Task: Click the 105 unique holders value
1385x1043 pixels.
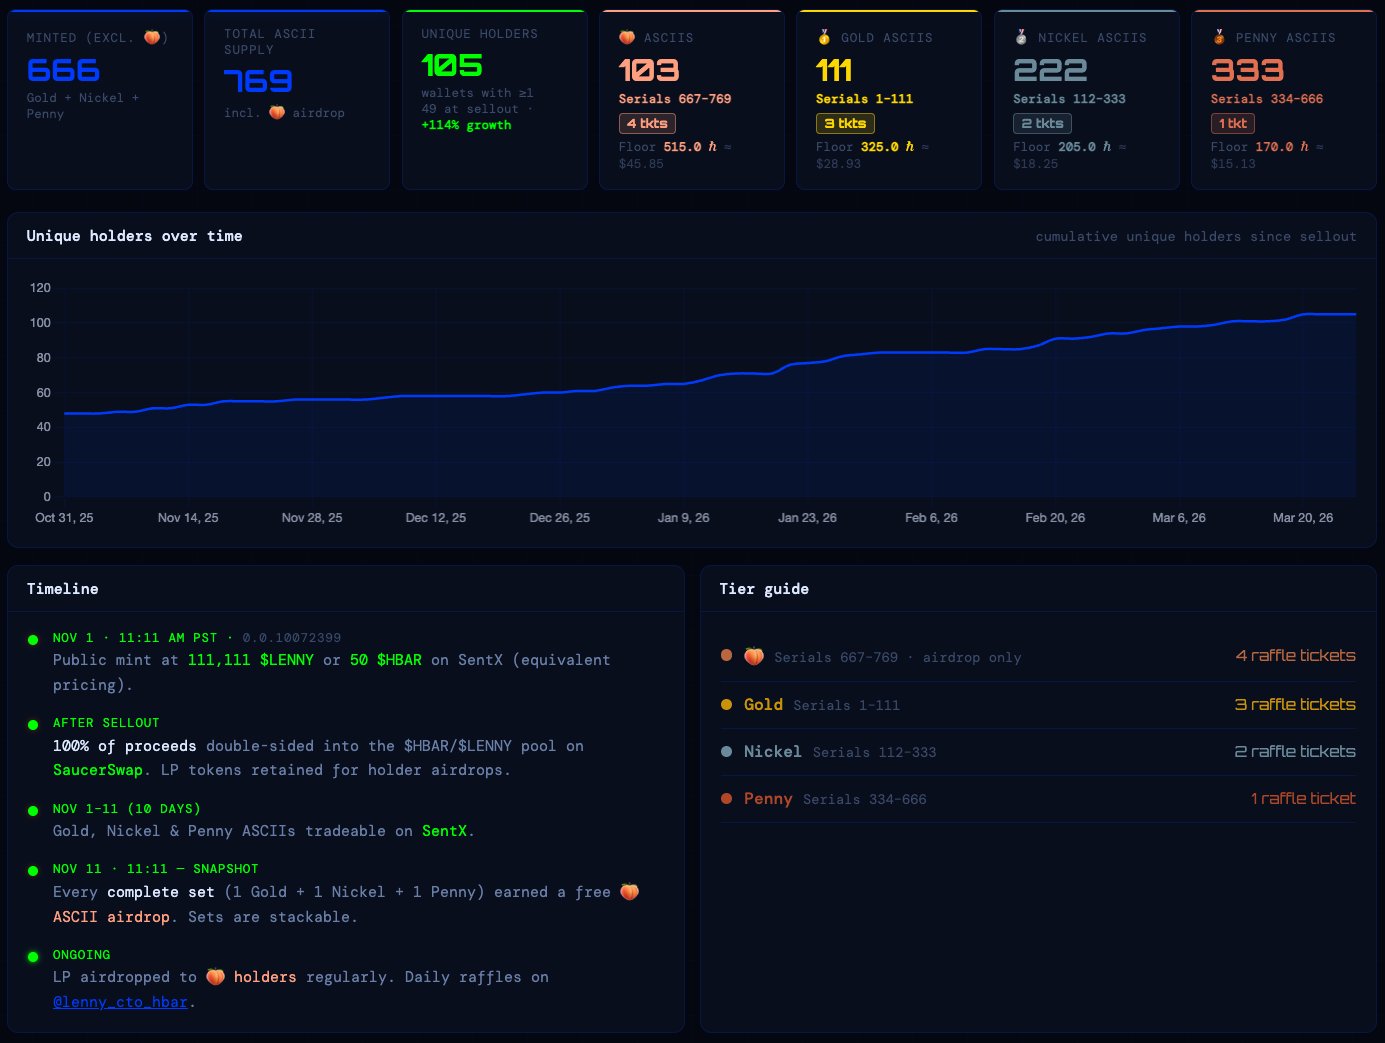Action: tap(452, 66)
